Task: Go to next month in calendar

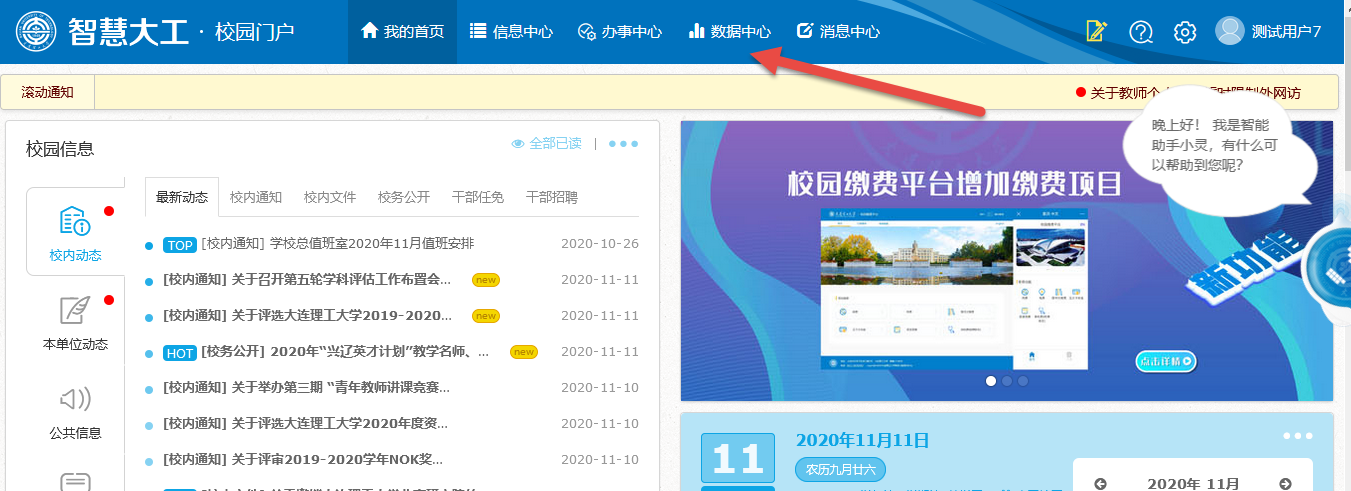Action: pos(1285,484)
